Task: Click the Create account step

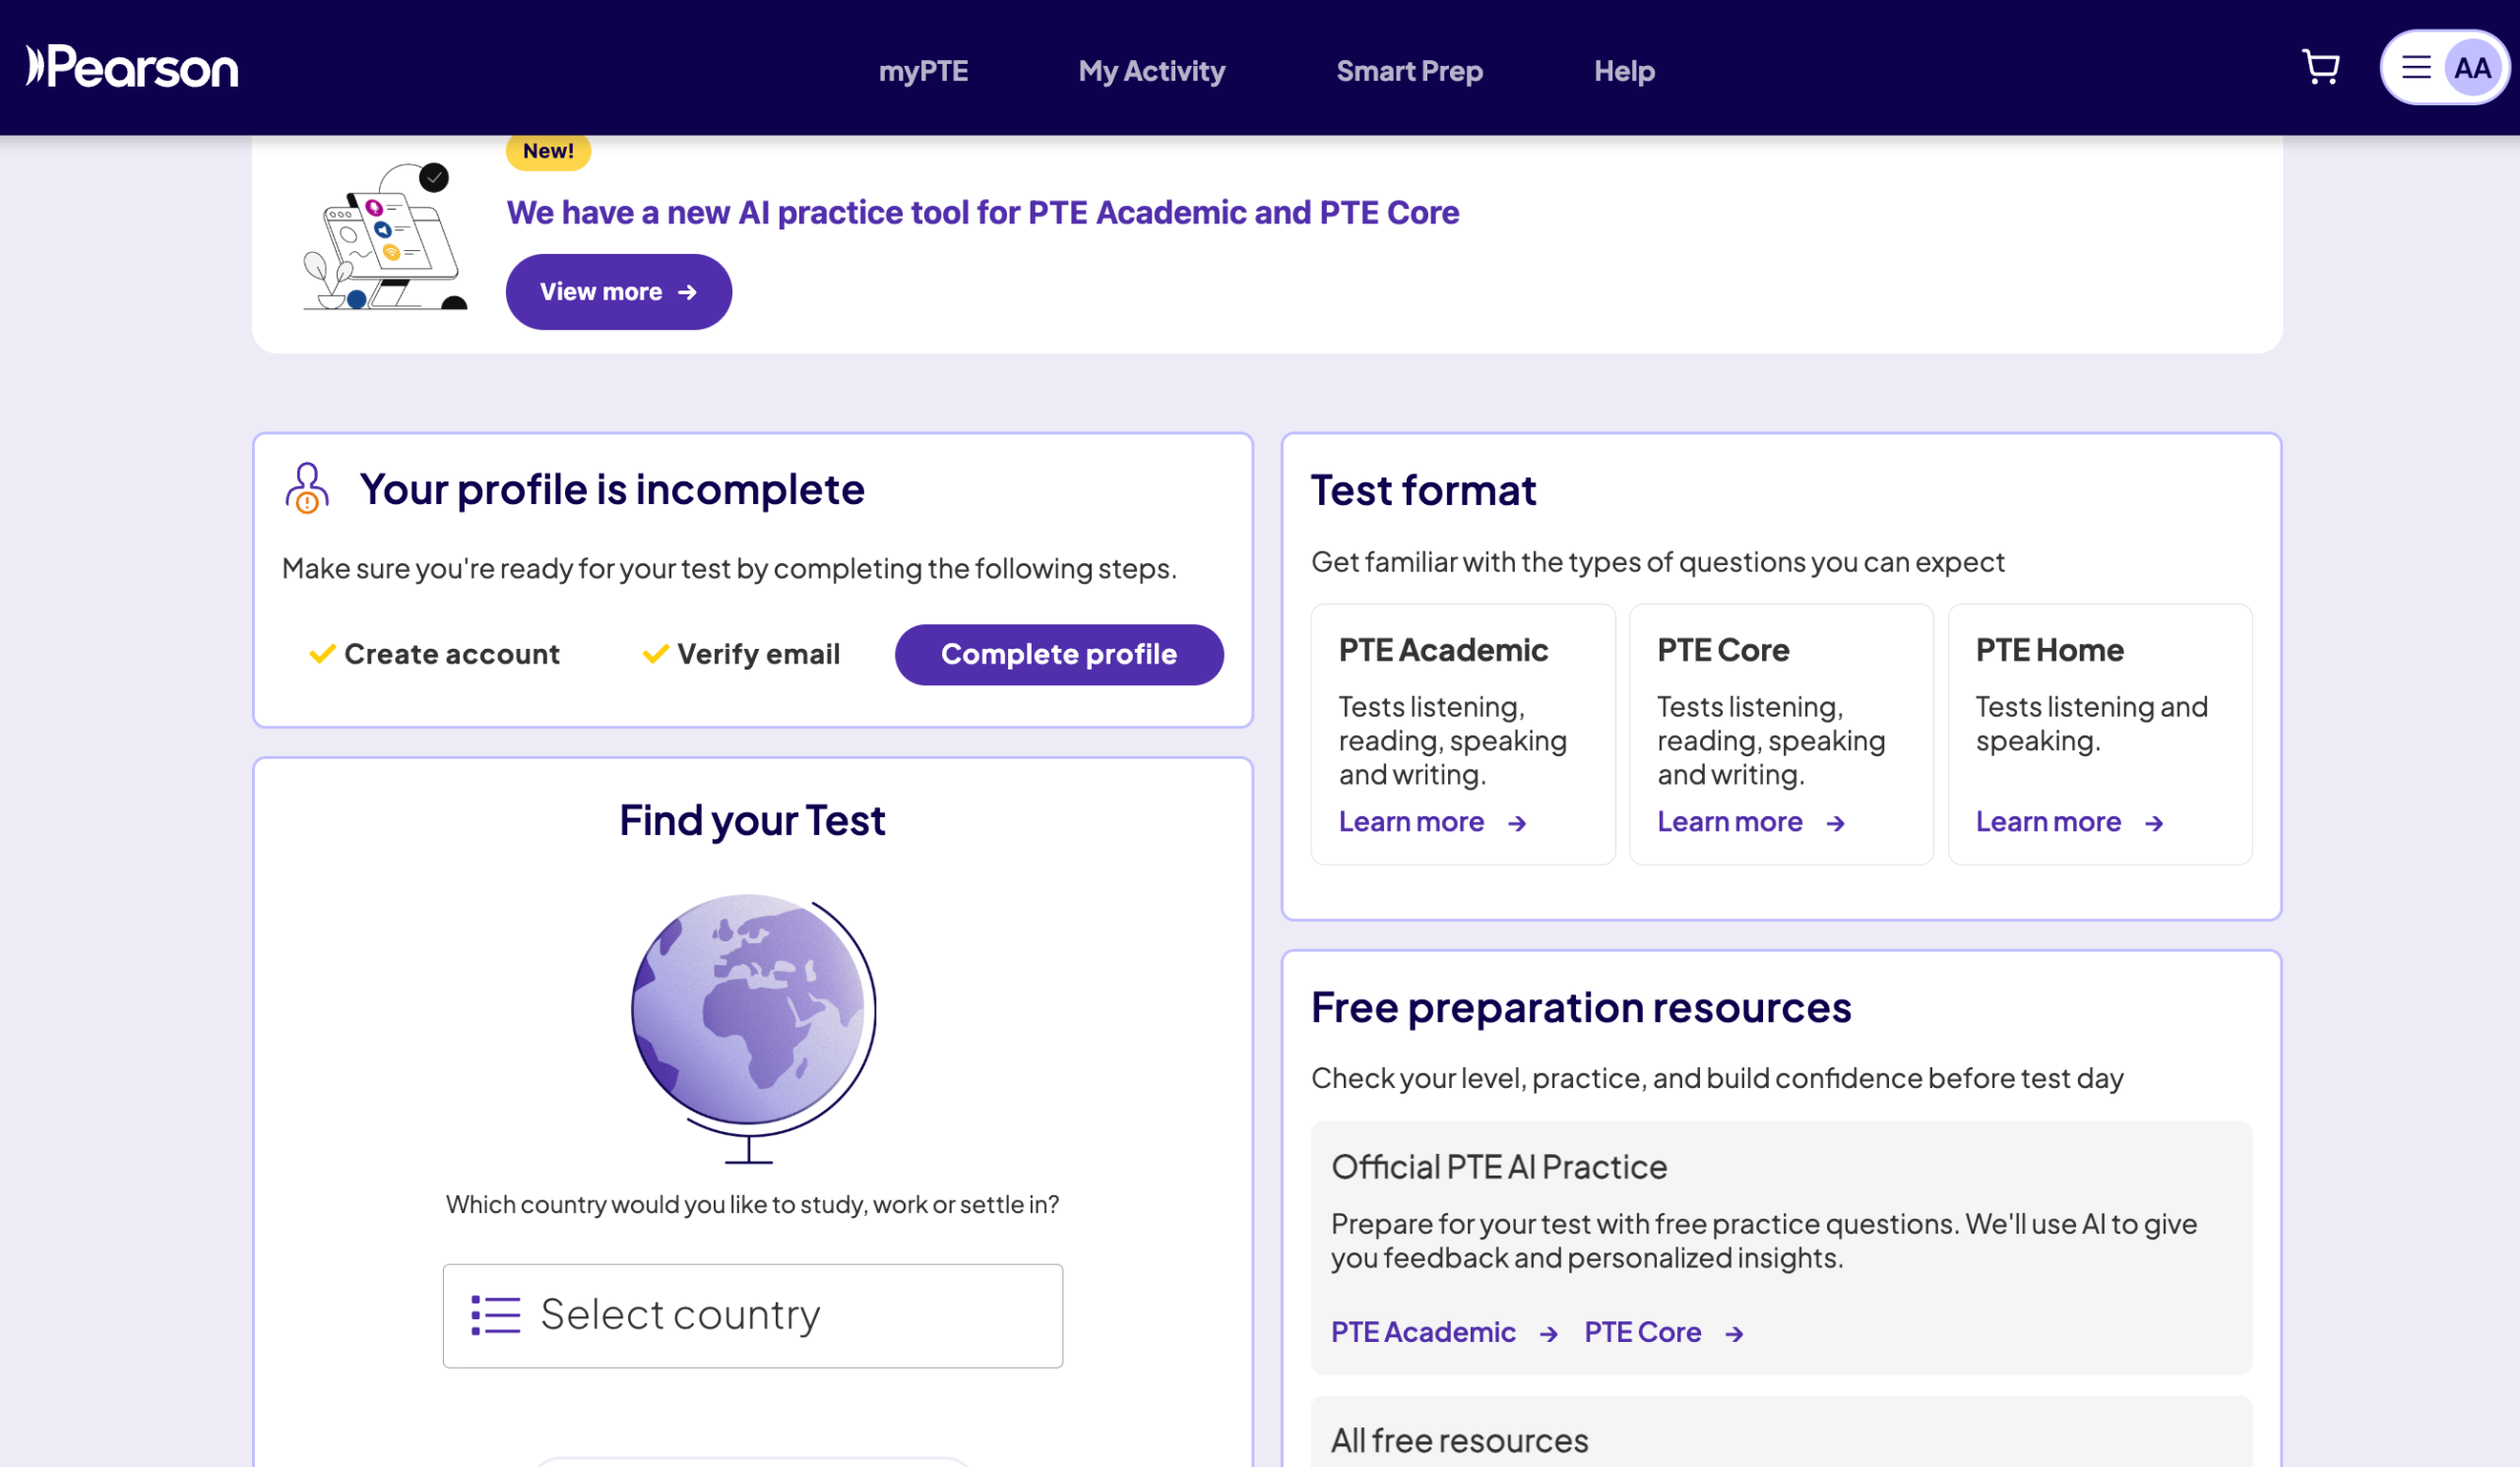Action: point(434,654)
